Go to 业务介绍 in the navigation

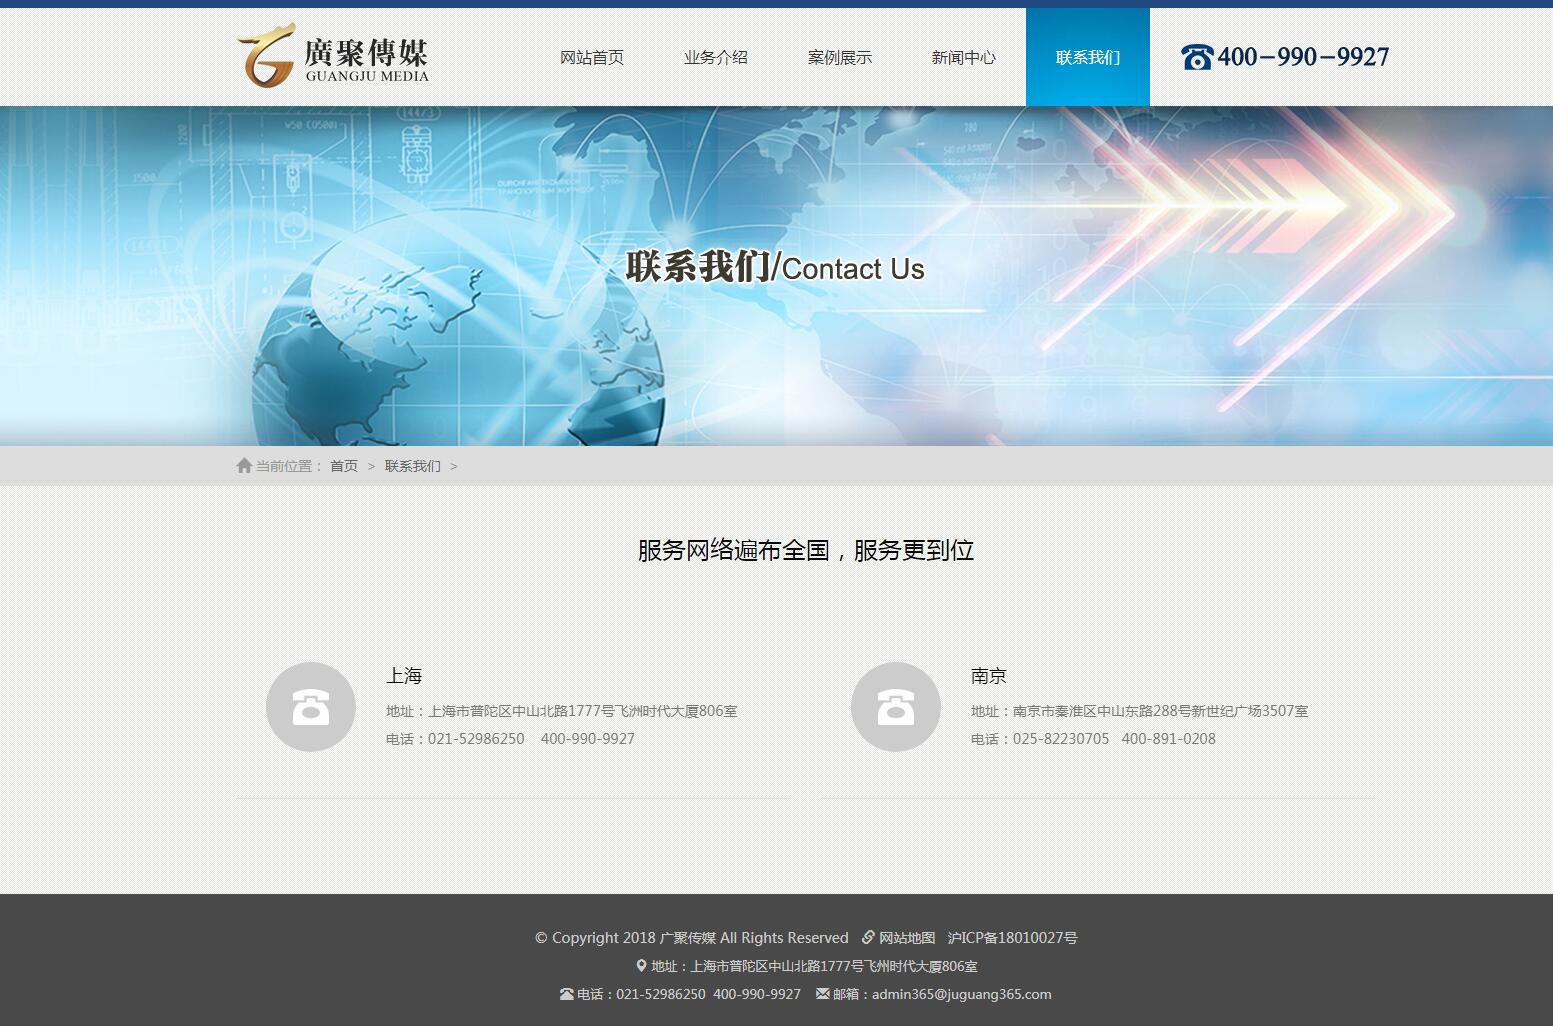716,58
